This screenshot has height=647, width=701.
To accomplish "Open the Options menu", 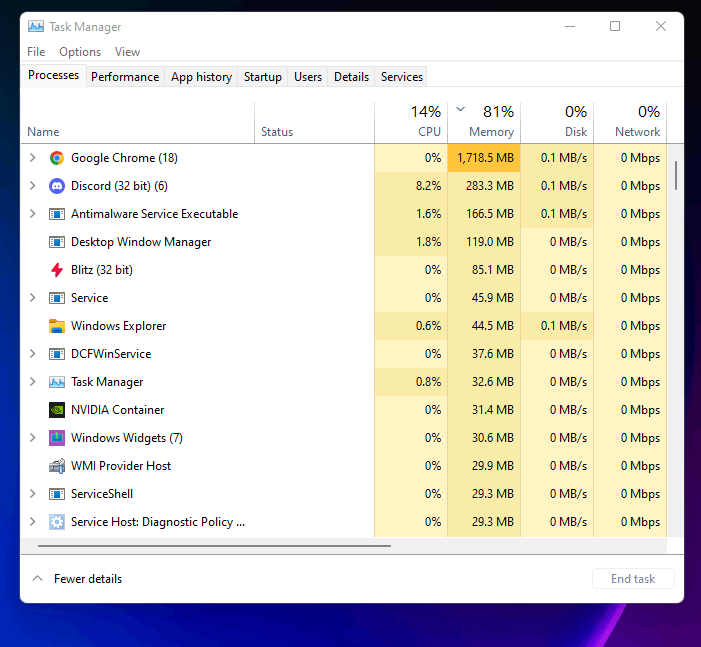I will click(x=80, y=52).
